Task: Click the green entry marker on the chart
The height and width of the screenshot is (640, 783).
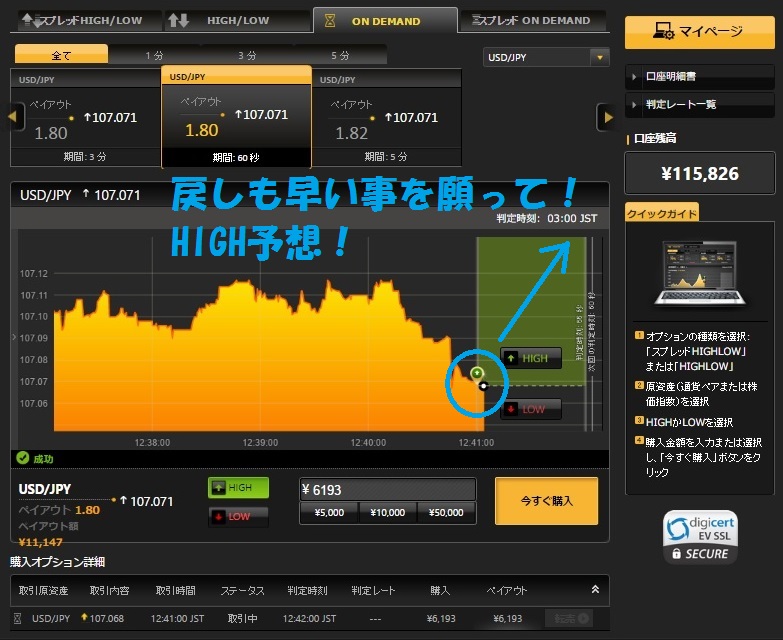Action: [477, 373]
